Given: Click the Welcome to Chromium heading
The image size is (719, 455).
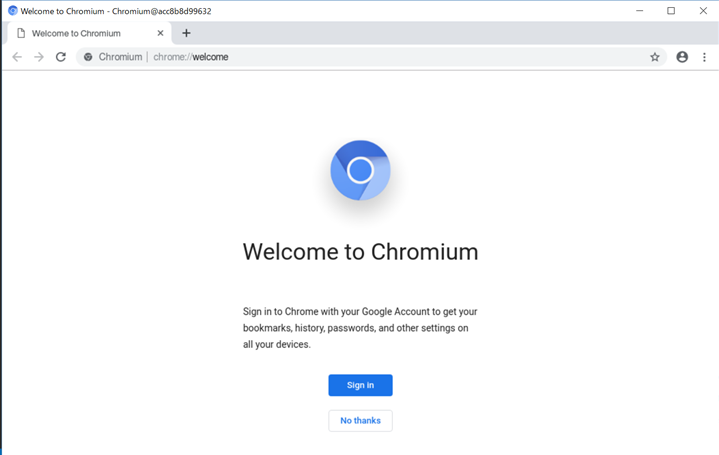Looking at the screenshot, I should click(x=360, y=252).
